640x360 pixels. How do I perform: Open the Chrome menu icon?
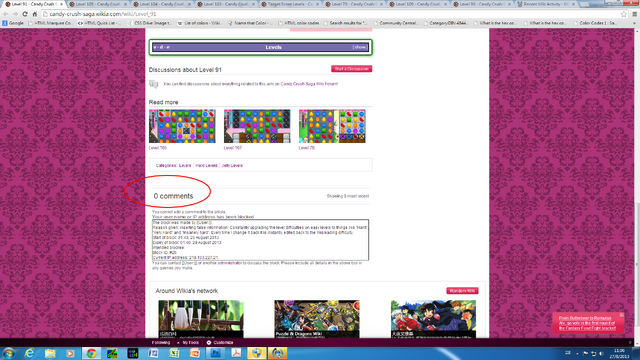click(635, 14)
